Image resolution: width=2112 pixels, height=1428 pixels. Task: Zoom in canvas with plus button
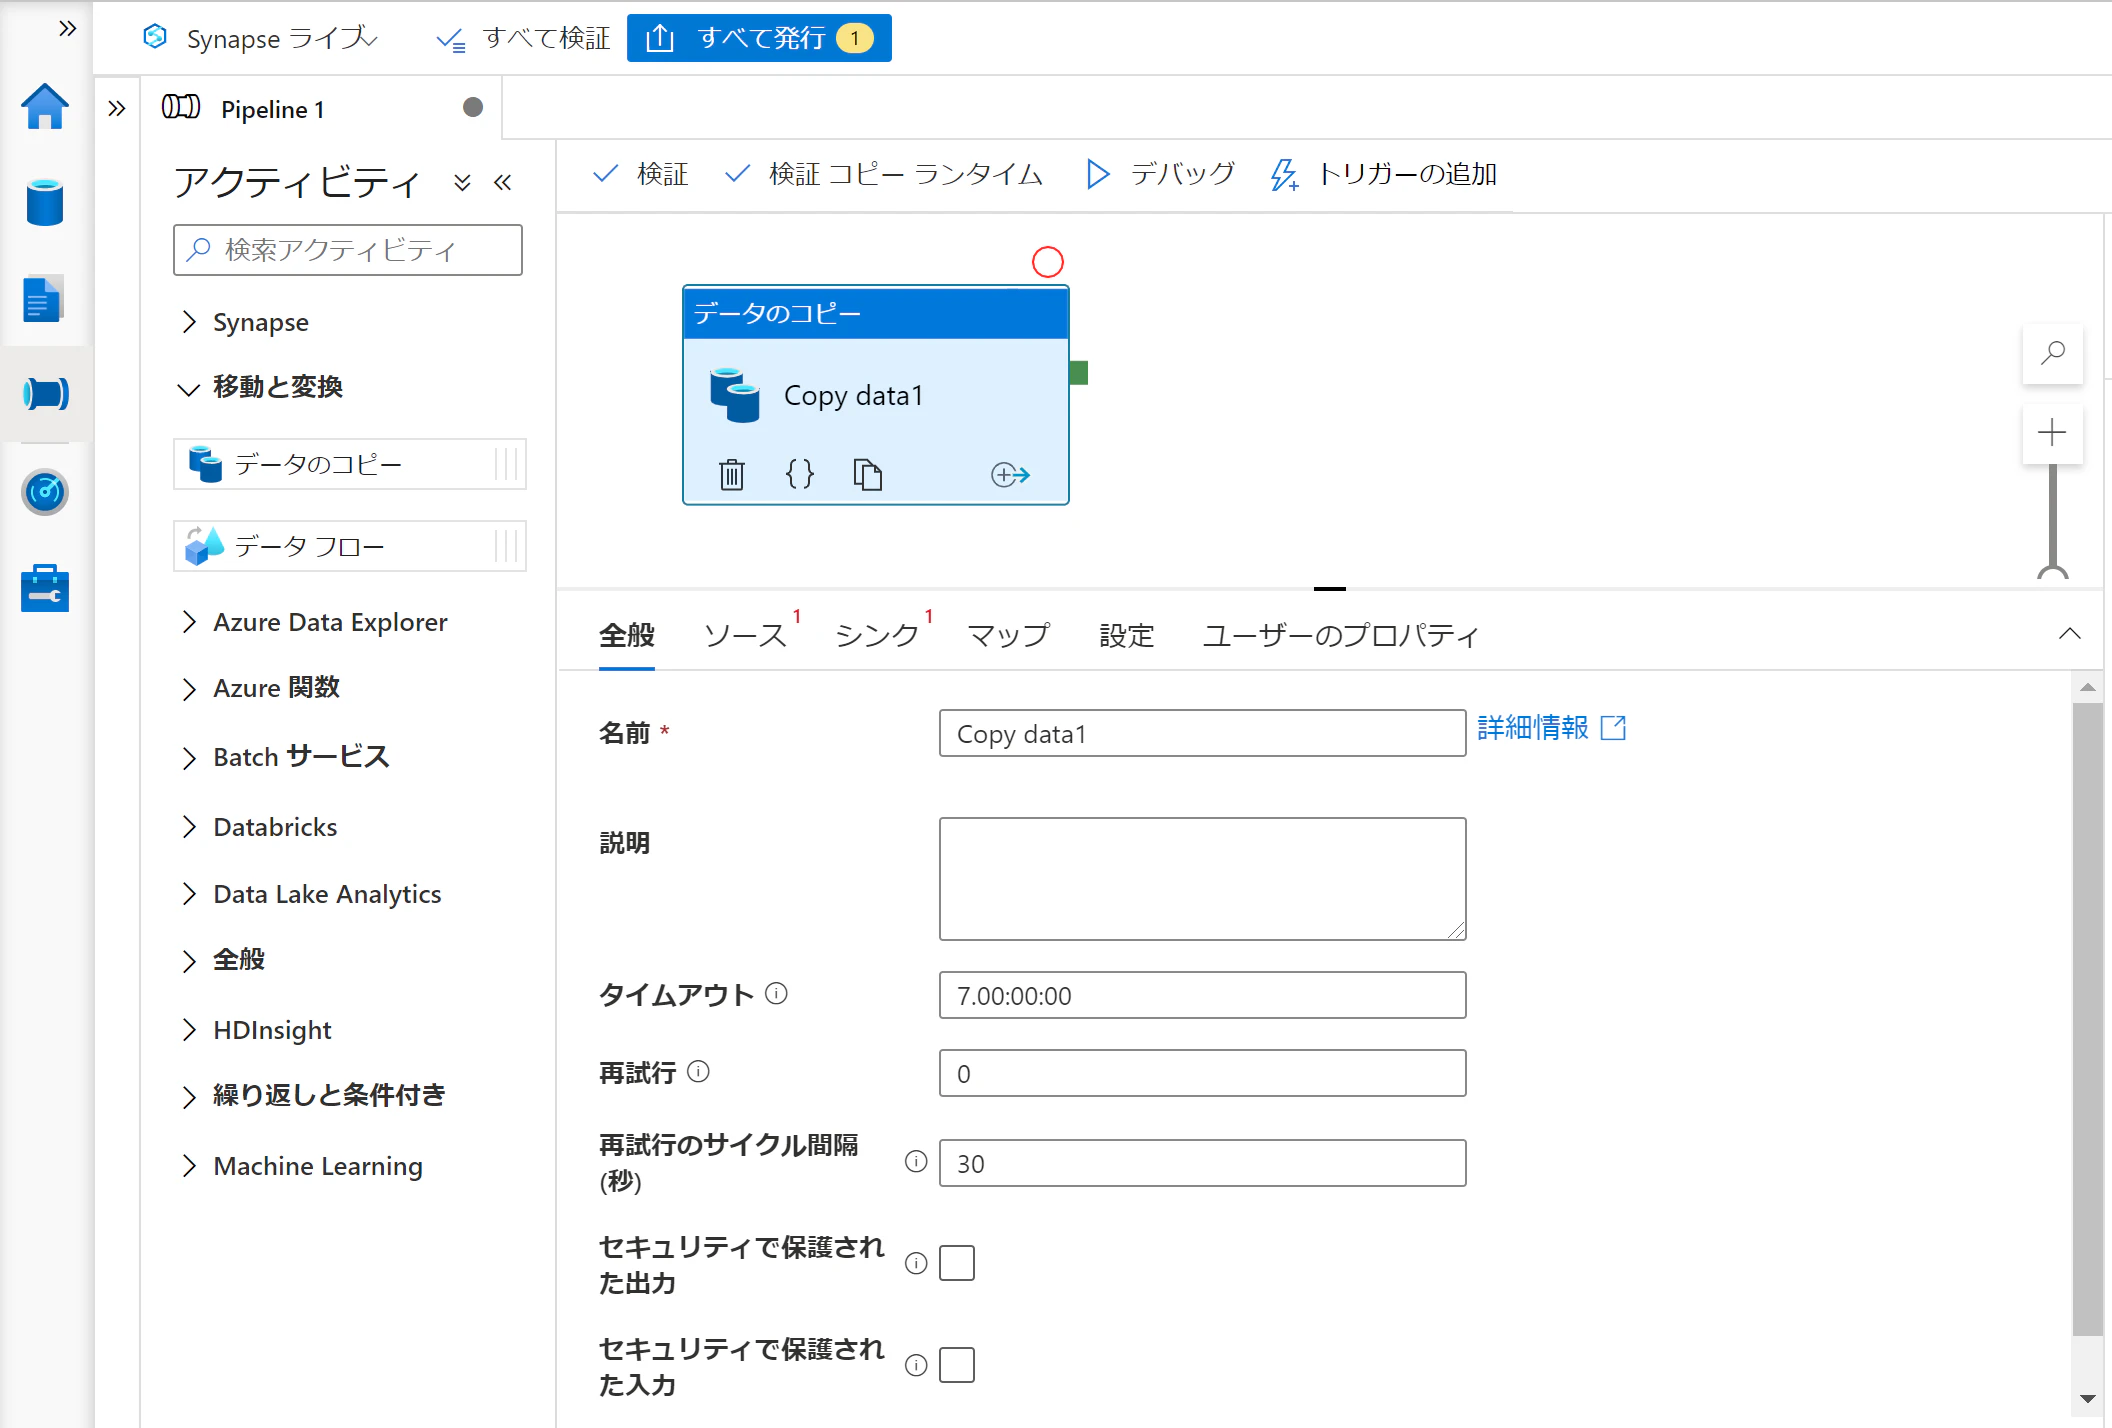click(2052, 433)
